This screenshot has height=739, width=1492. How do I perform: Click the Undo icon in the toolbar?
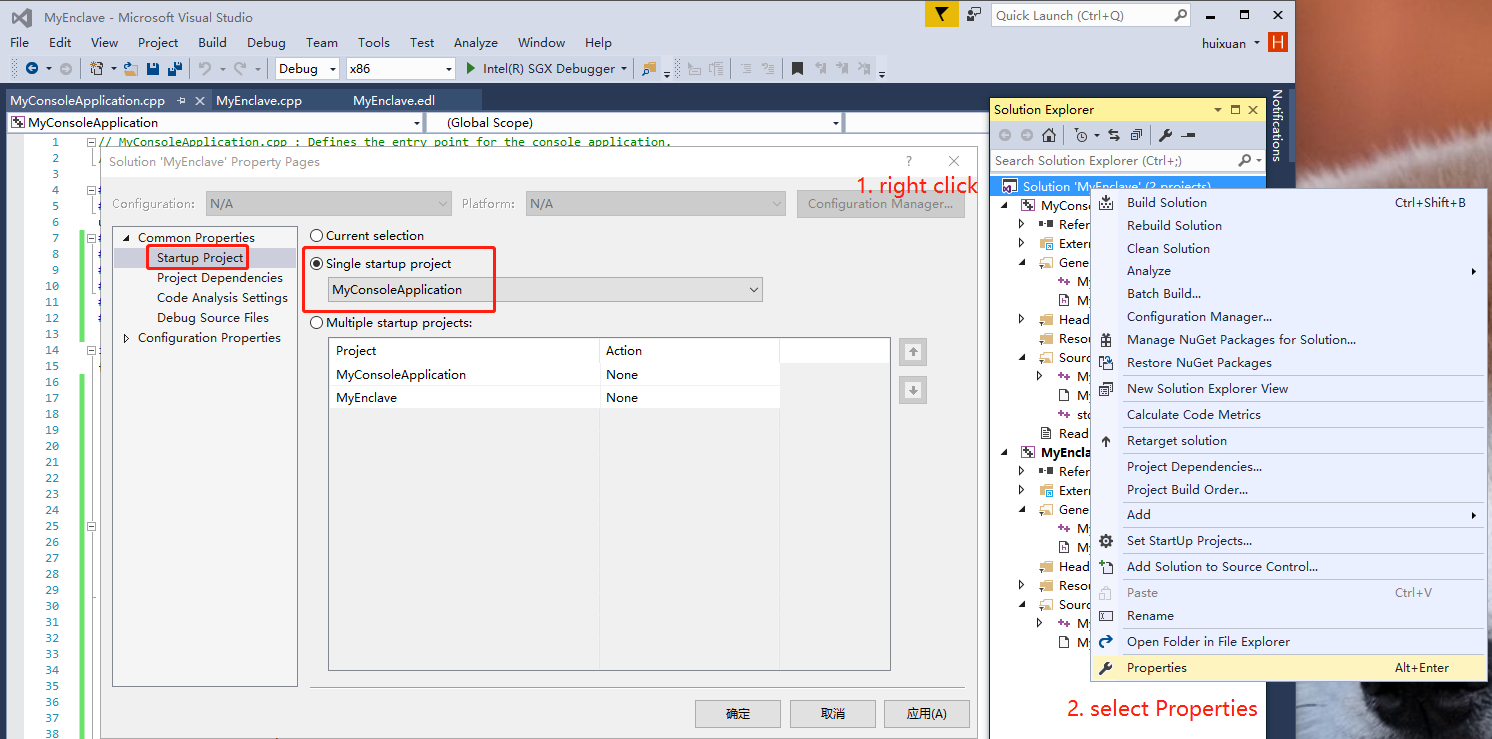tap(205, 68)
